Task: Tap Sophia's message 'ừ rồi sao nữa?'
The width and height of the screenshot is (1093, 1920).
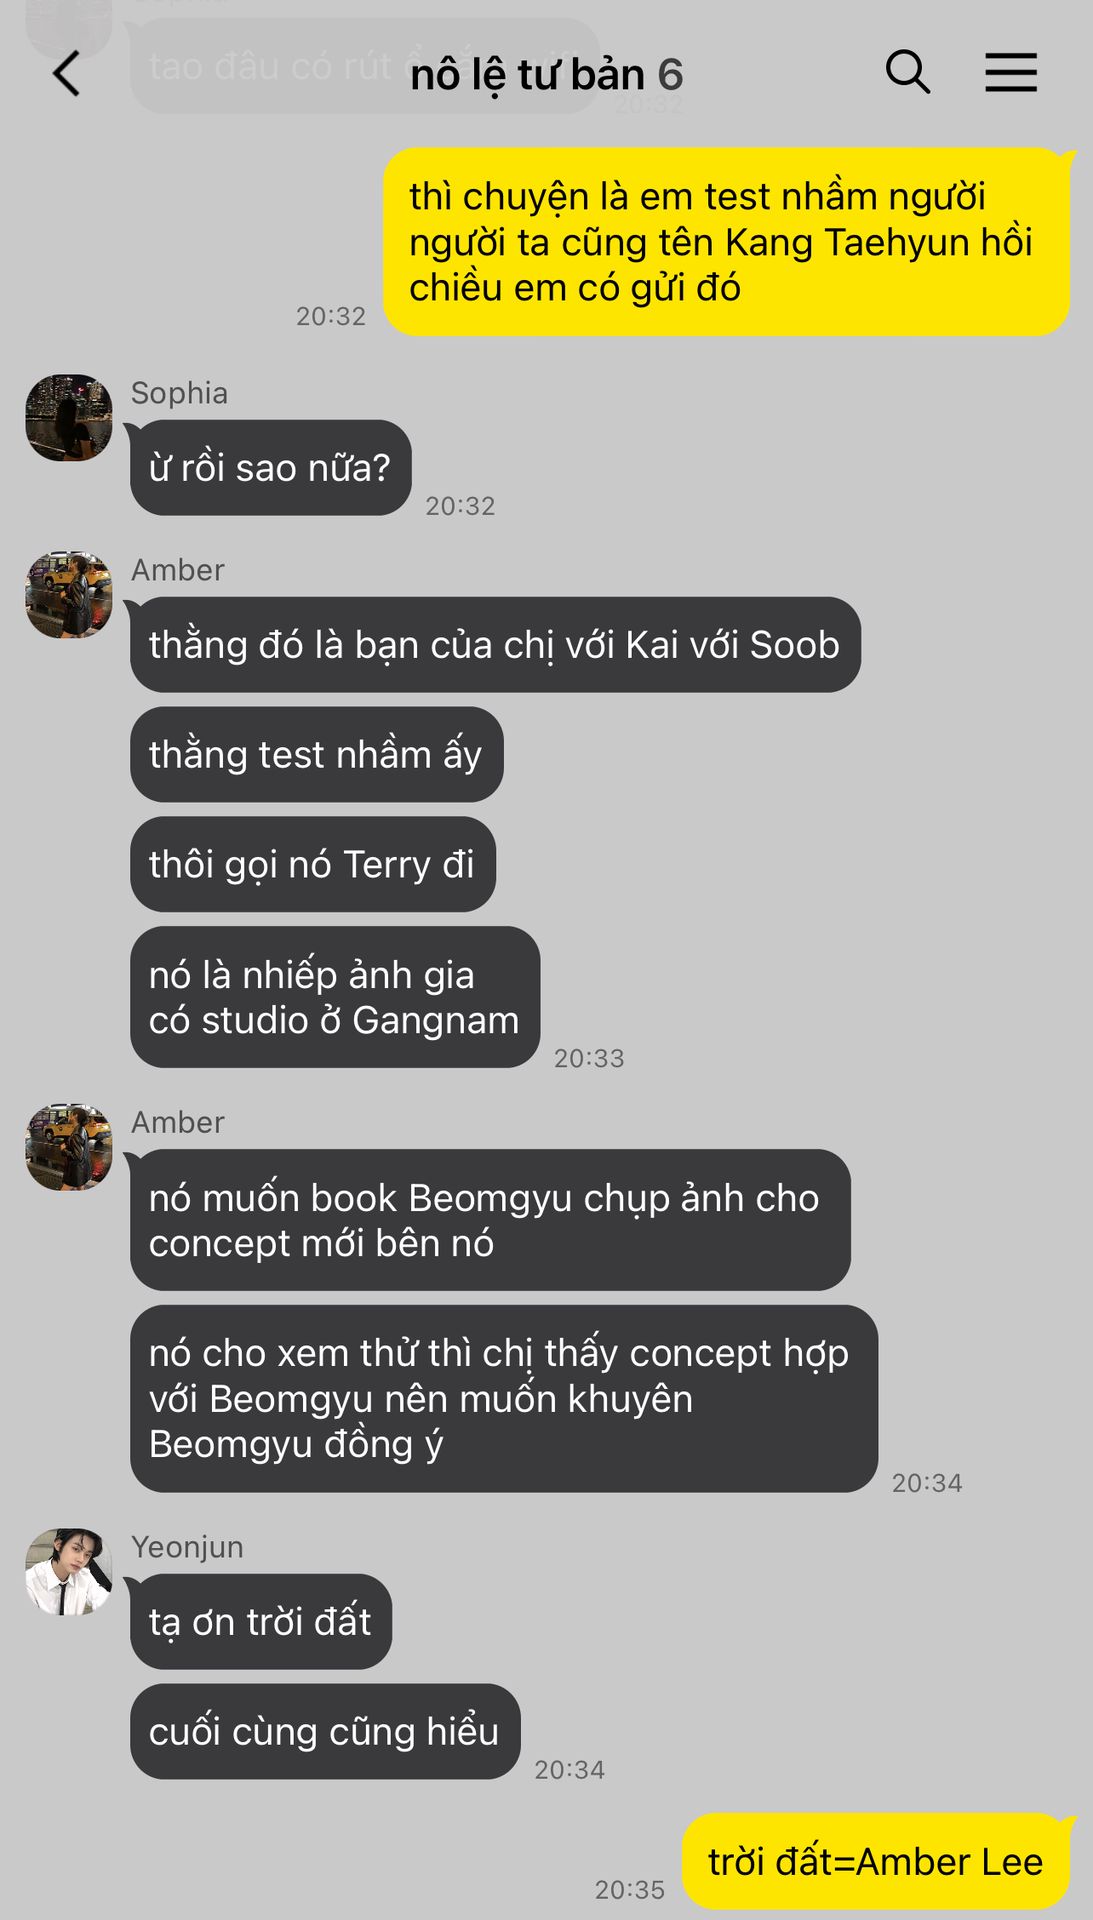Action: (x=270, y=468)
